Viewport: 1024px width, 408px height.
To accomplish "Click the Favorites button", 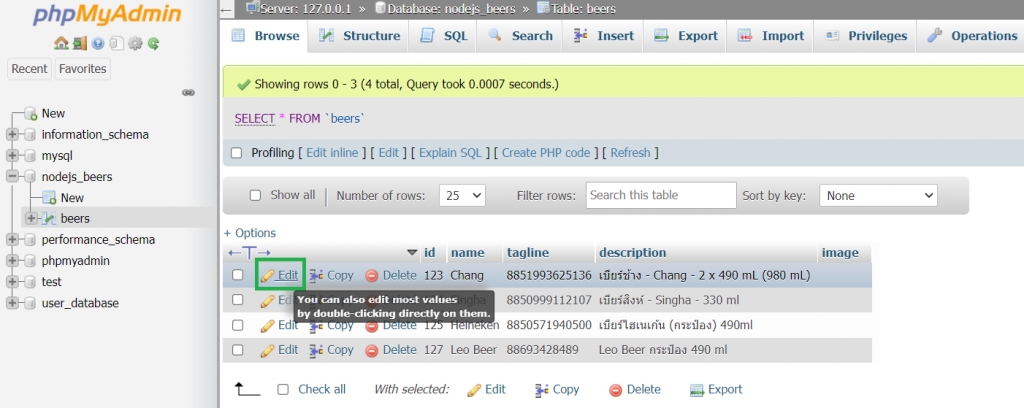I will click(83, 69).
